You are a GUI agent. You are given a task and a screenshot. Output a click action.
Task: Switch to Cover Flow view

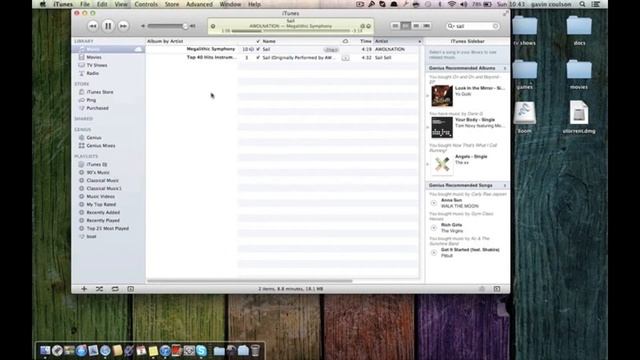click(x=426, y=26)
